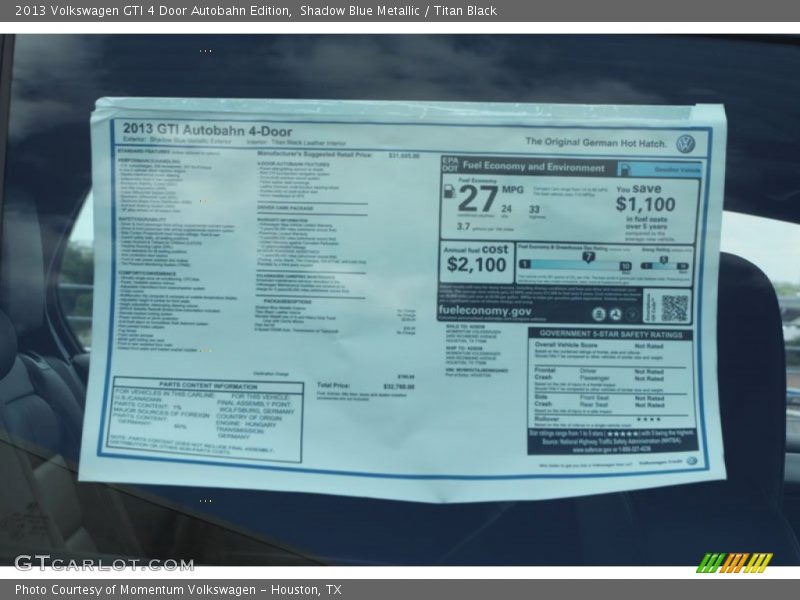Click the small VW logo at the sticker's bottom corner
Viewport: 800px width, 600px height.
[x=691, y=461]
